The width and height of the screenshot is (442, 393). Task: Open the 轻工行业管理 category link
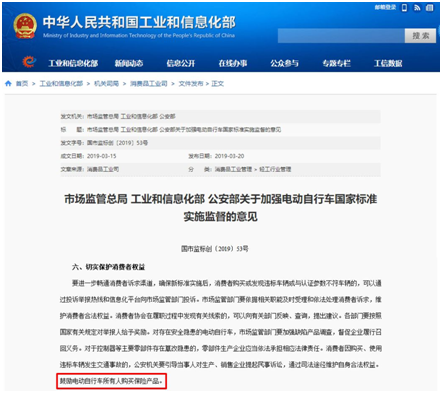[x=275, y=169]
